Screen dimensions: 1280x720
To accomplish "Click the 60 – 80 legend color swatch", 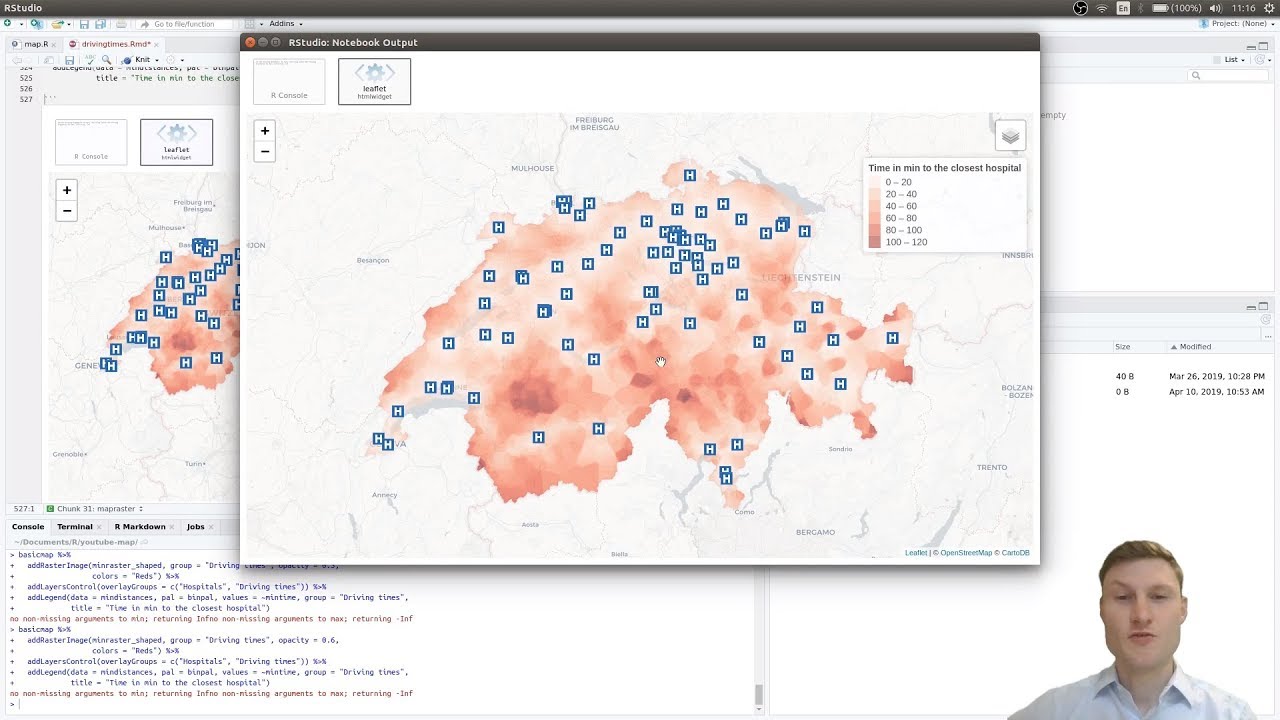I will click(875, 218).
